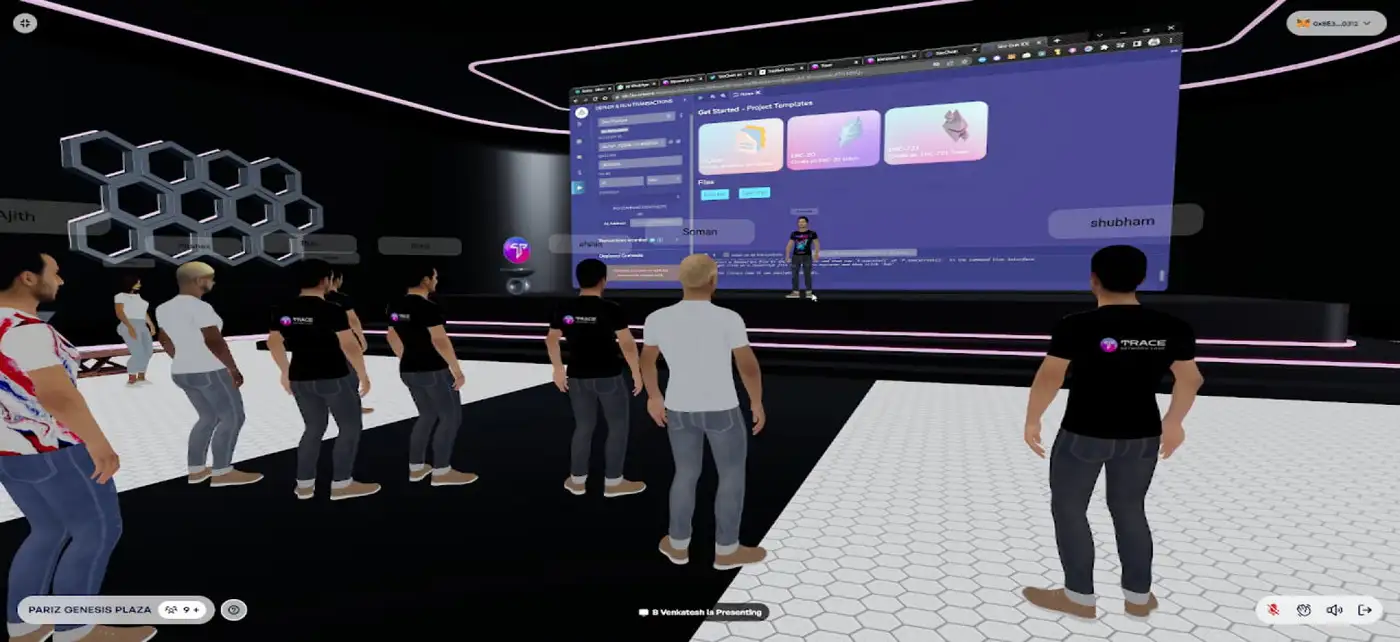Click the round icon beside the plaza label

(x=234, y=609)
